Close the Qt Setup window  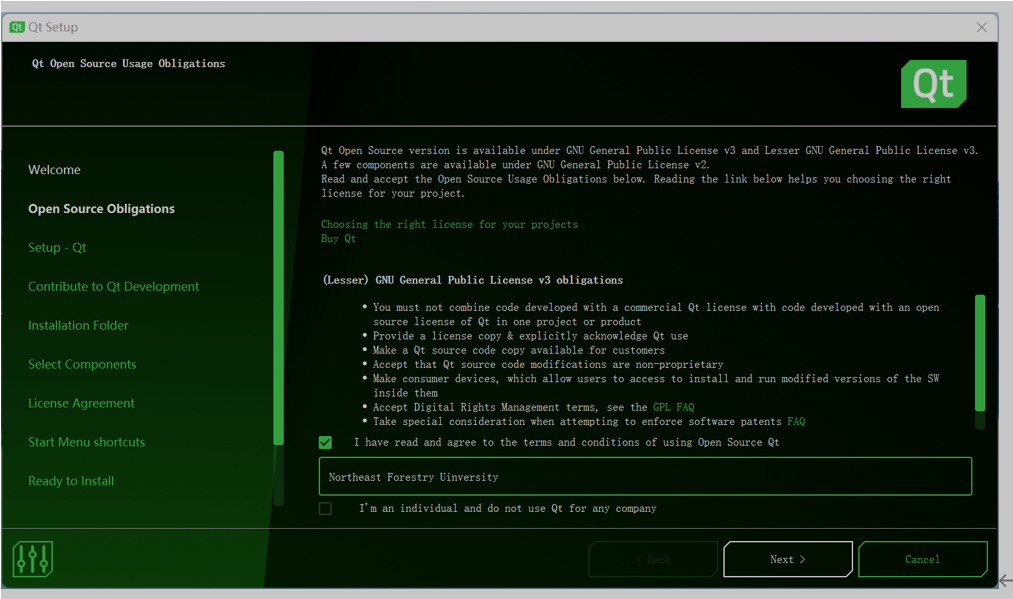[x=981, y=27]
